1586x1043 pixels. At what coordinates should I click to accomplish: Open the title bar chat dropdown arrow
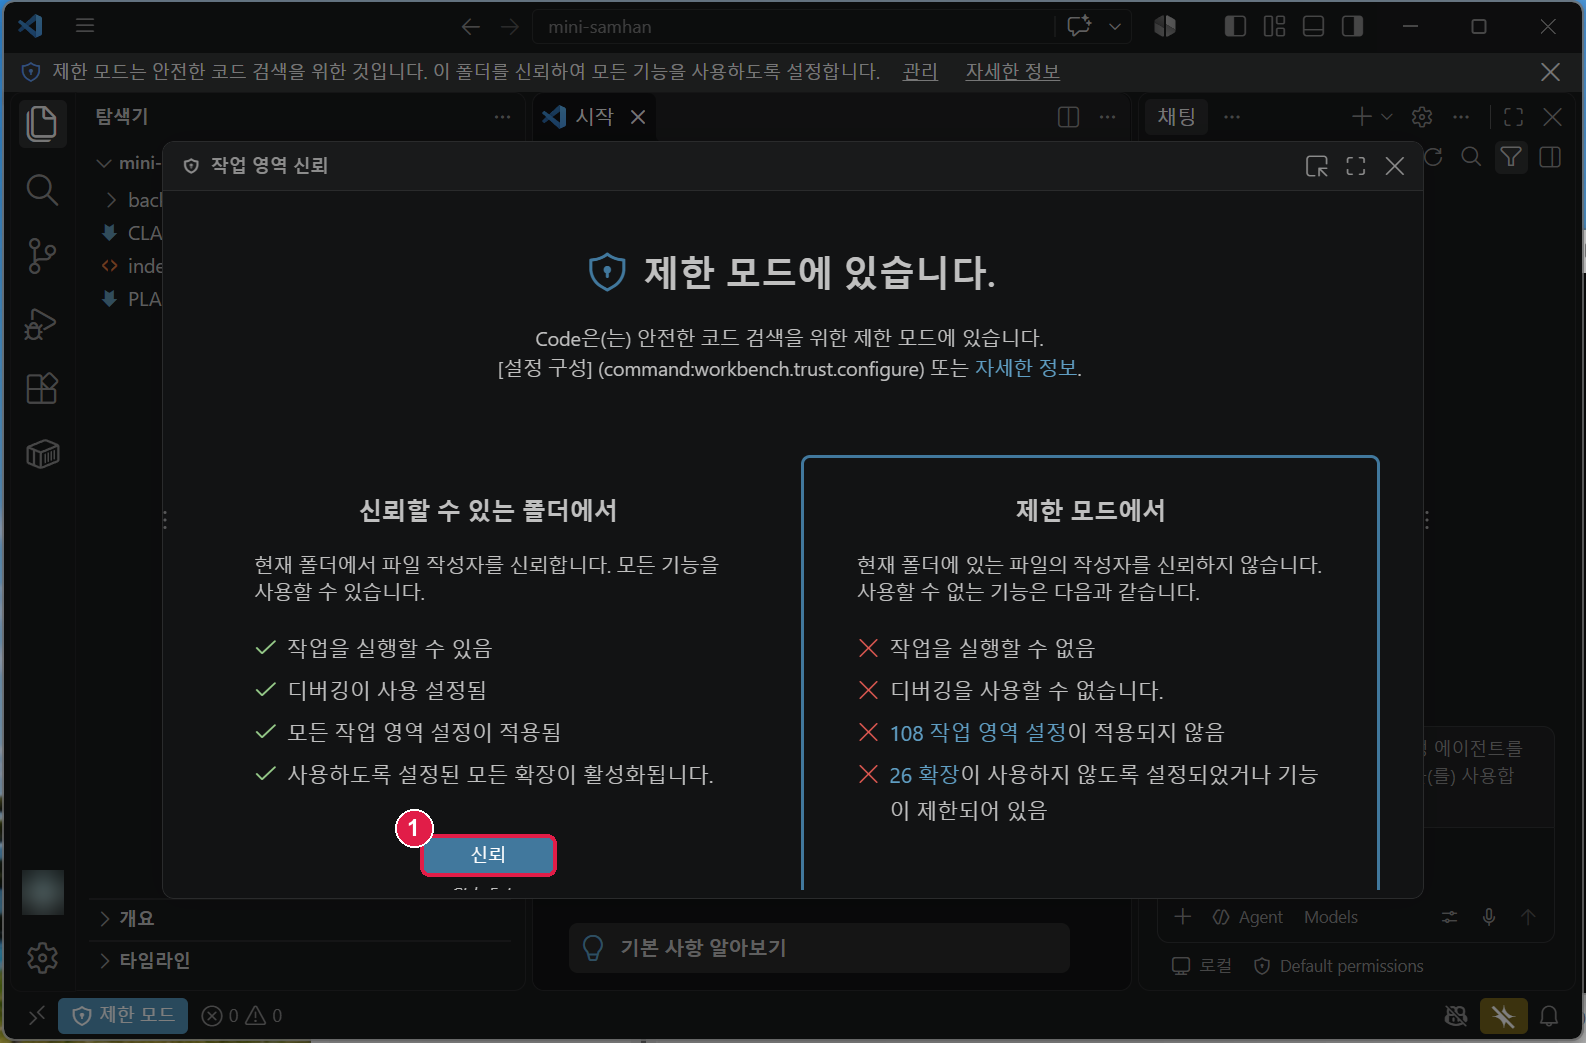click(1115, 26)
